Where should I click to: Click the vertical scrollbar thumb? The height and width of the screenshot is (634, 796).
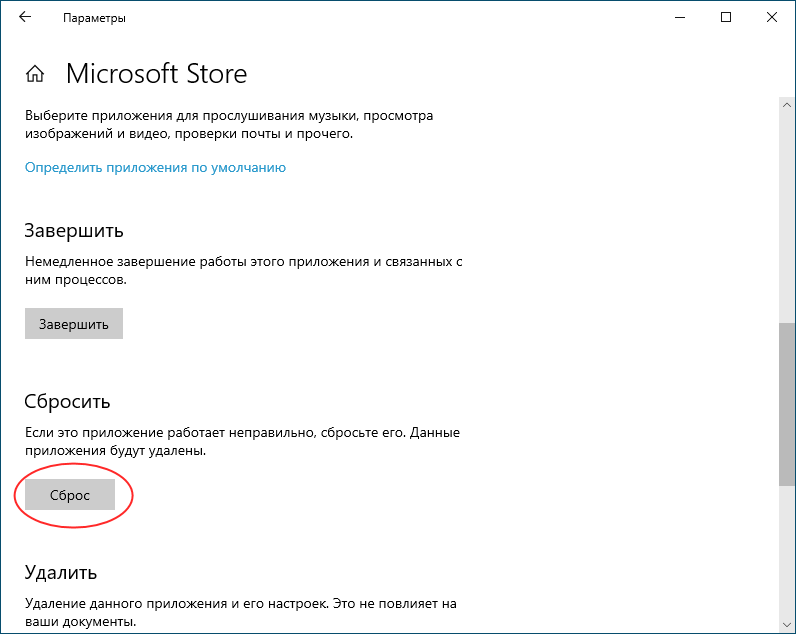[x=787, y=405]
